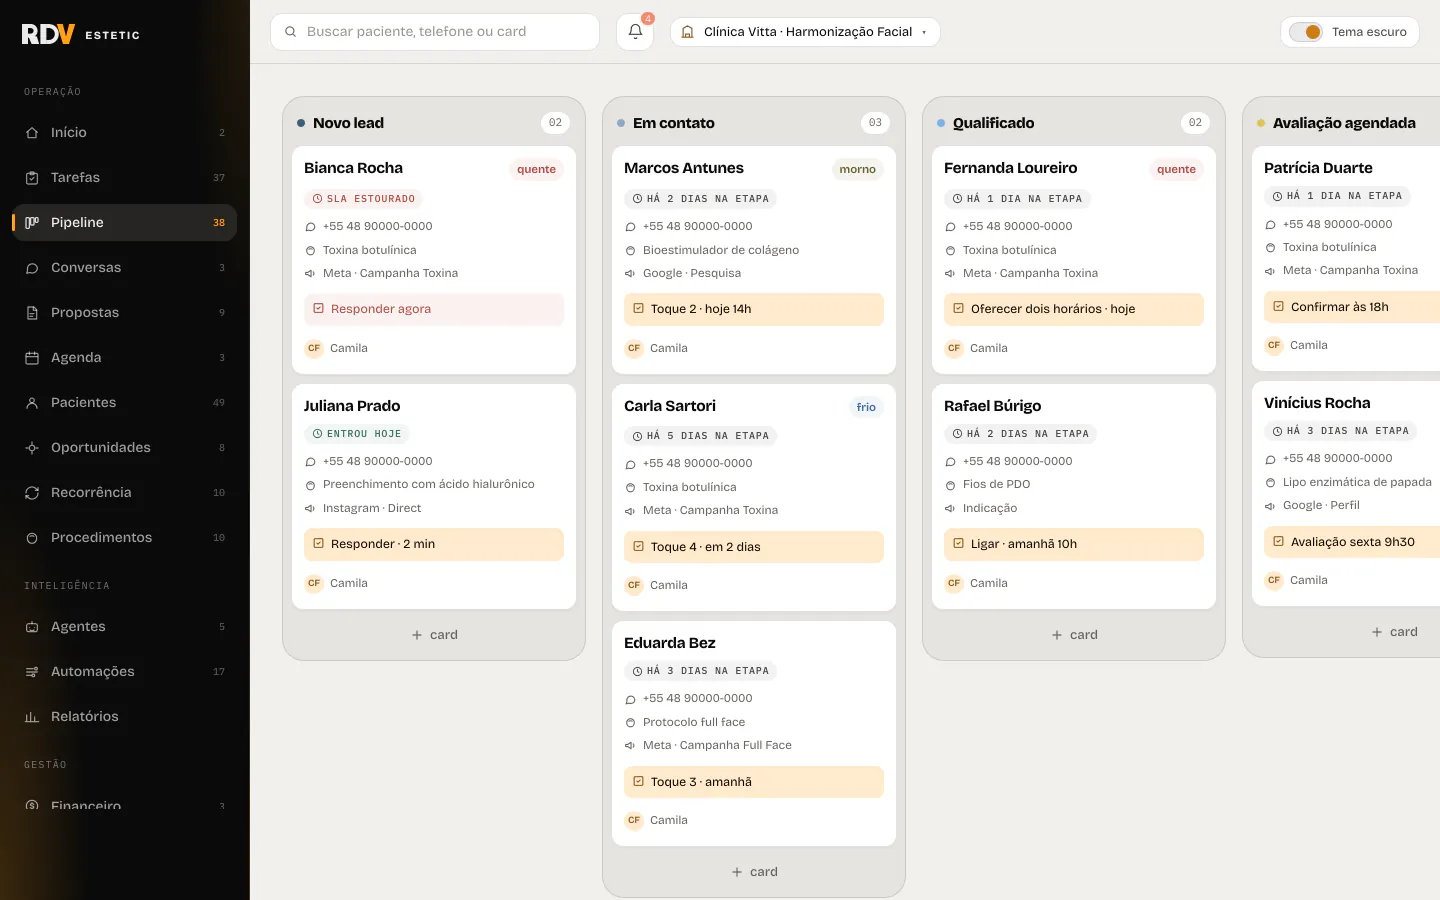Click the Tarefas clipboard icon in sidebar
Screen dimensions: 1440x900
point(32,178)
